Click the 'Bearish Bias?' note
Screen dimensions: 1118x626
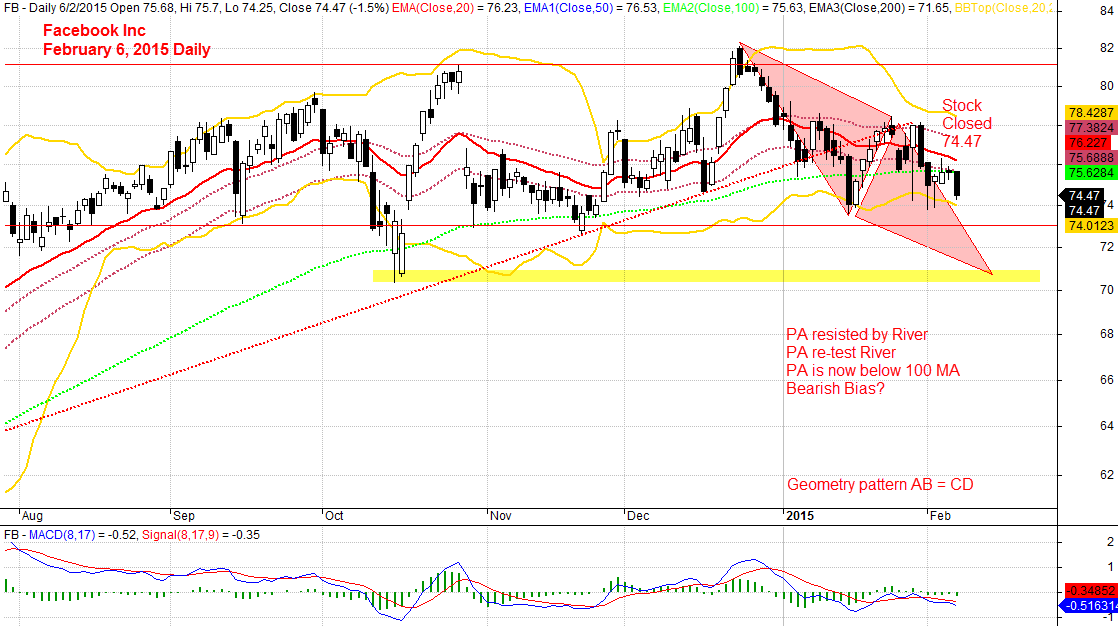click(835, 389)
